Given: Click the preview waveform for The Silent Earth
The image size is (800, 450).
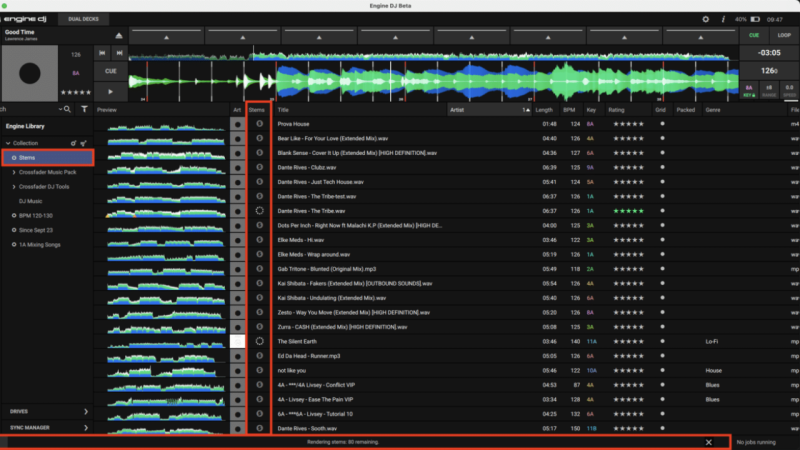Looking at the screenshot, I should tap(166, 343).
